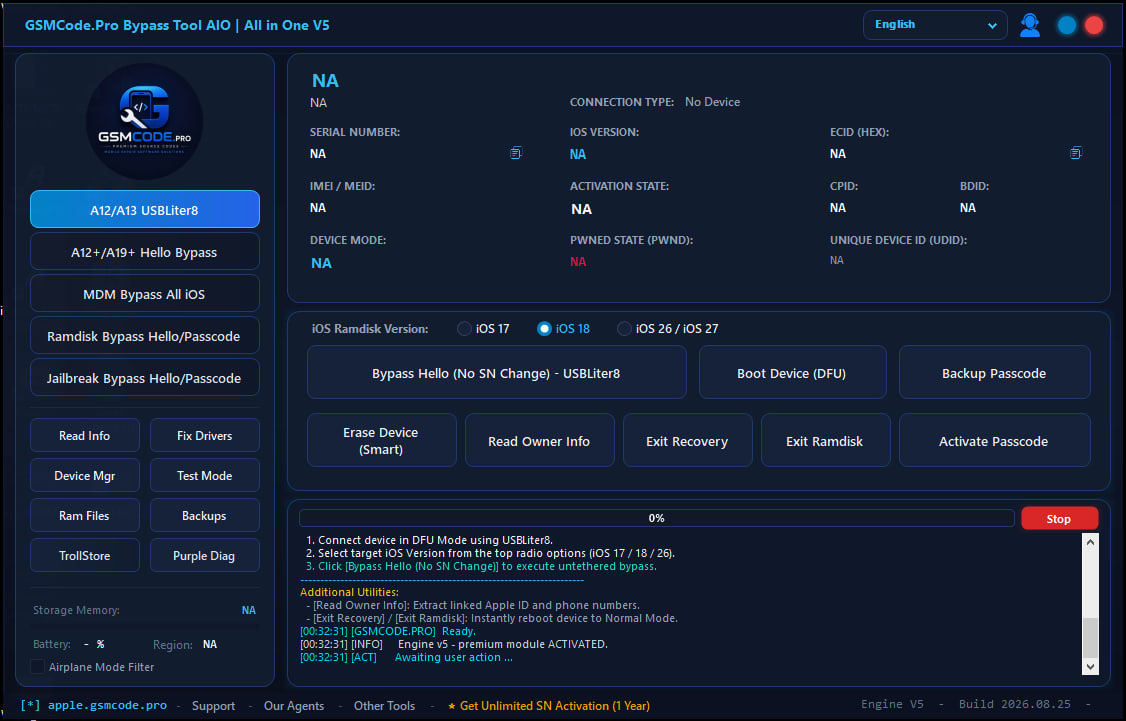This screenshot has height=721, width=1126.
Task: Click the Test Mode button
Action: (x=205, y=475)
